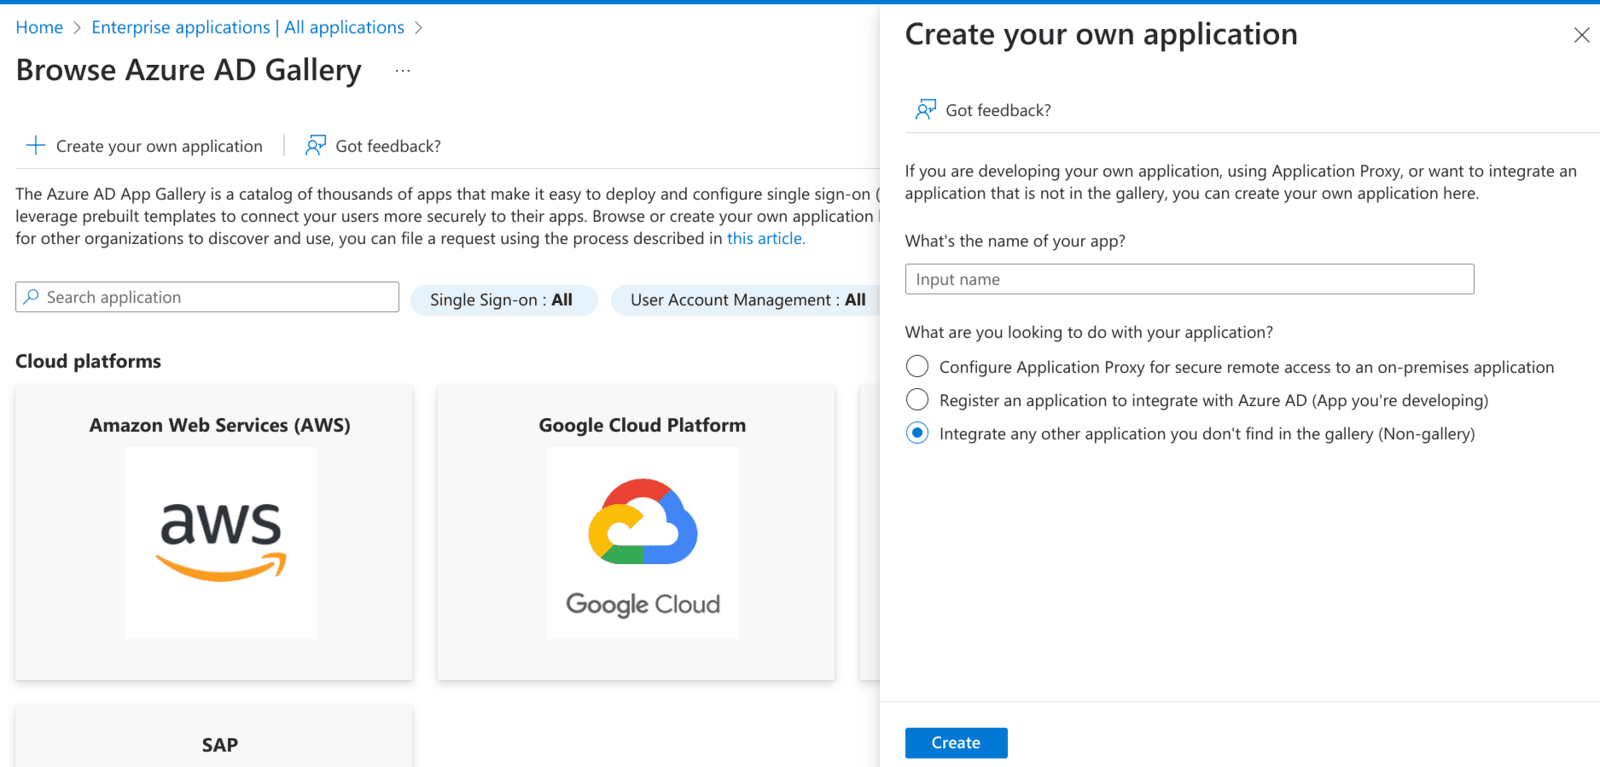This screenshot has width=1600, height=767.
Task: Click the Create your own application panel heading
Action: [x=1101, y=35]
